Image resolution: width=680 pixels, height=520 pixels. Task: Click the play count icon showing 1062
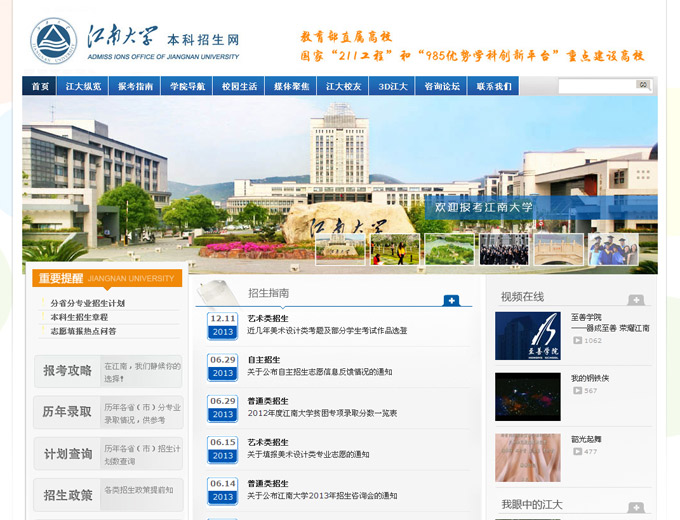[x=578, y=340]
